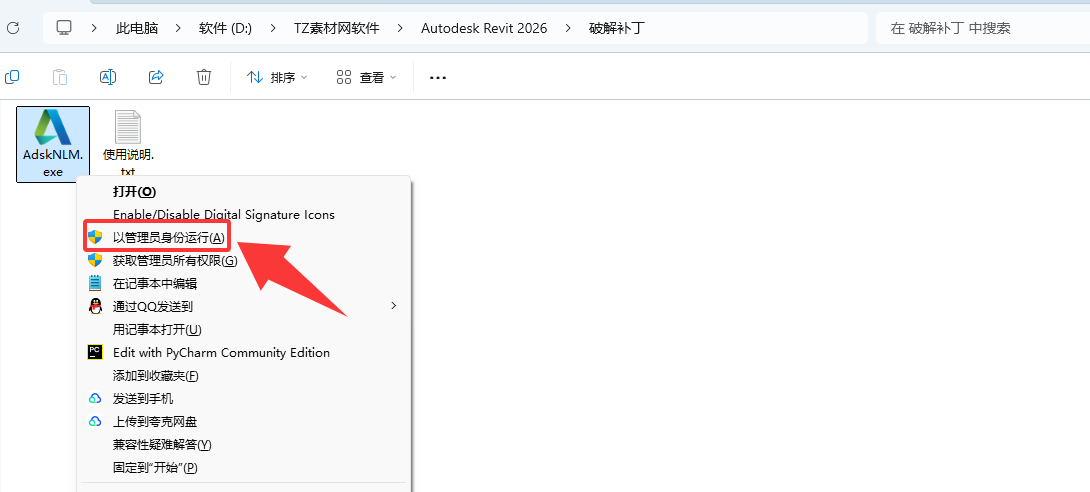Click notepad icon beside 在记事本中编辑

point(95,283)
